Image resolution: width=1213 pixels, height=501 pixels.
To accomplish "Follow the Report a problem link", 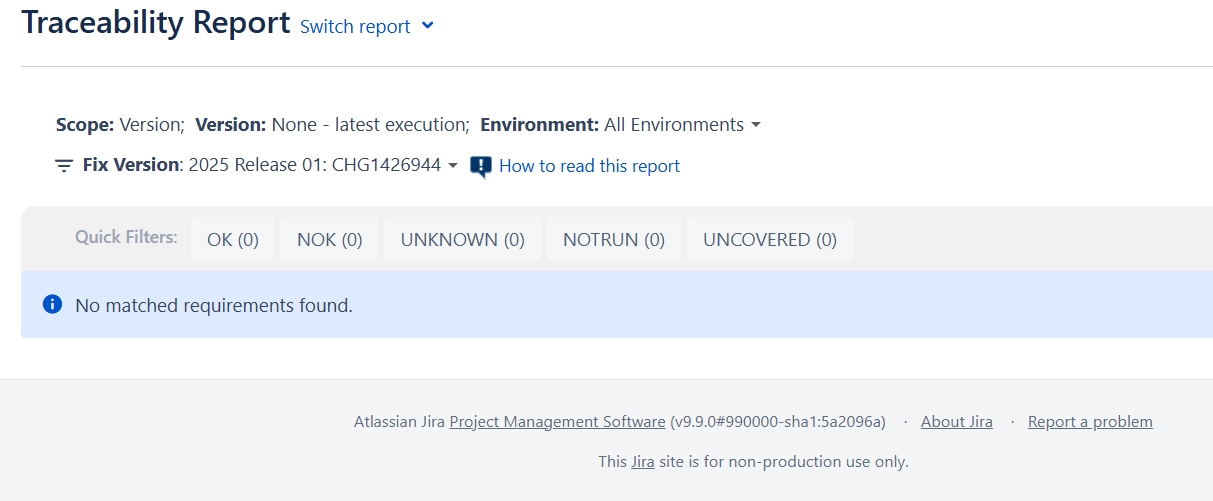I will click(1090, 422).
